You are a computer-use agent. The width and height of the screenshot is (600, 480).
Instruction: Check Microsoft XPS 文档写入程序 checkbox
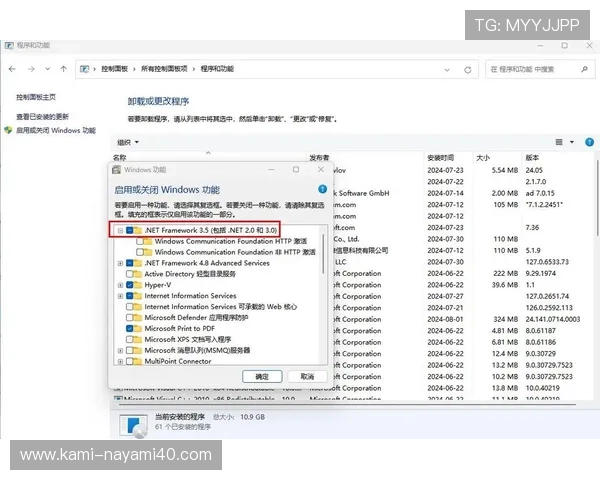pyautogui.click(x=129, y=340)
